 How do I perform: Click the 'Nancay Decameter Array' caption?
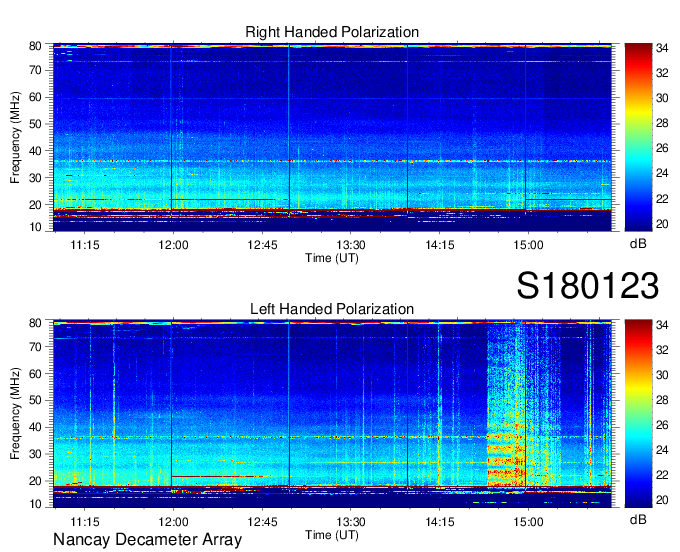point(147,540)
